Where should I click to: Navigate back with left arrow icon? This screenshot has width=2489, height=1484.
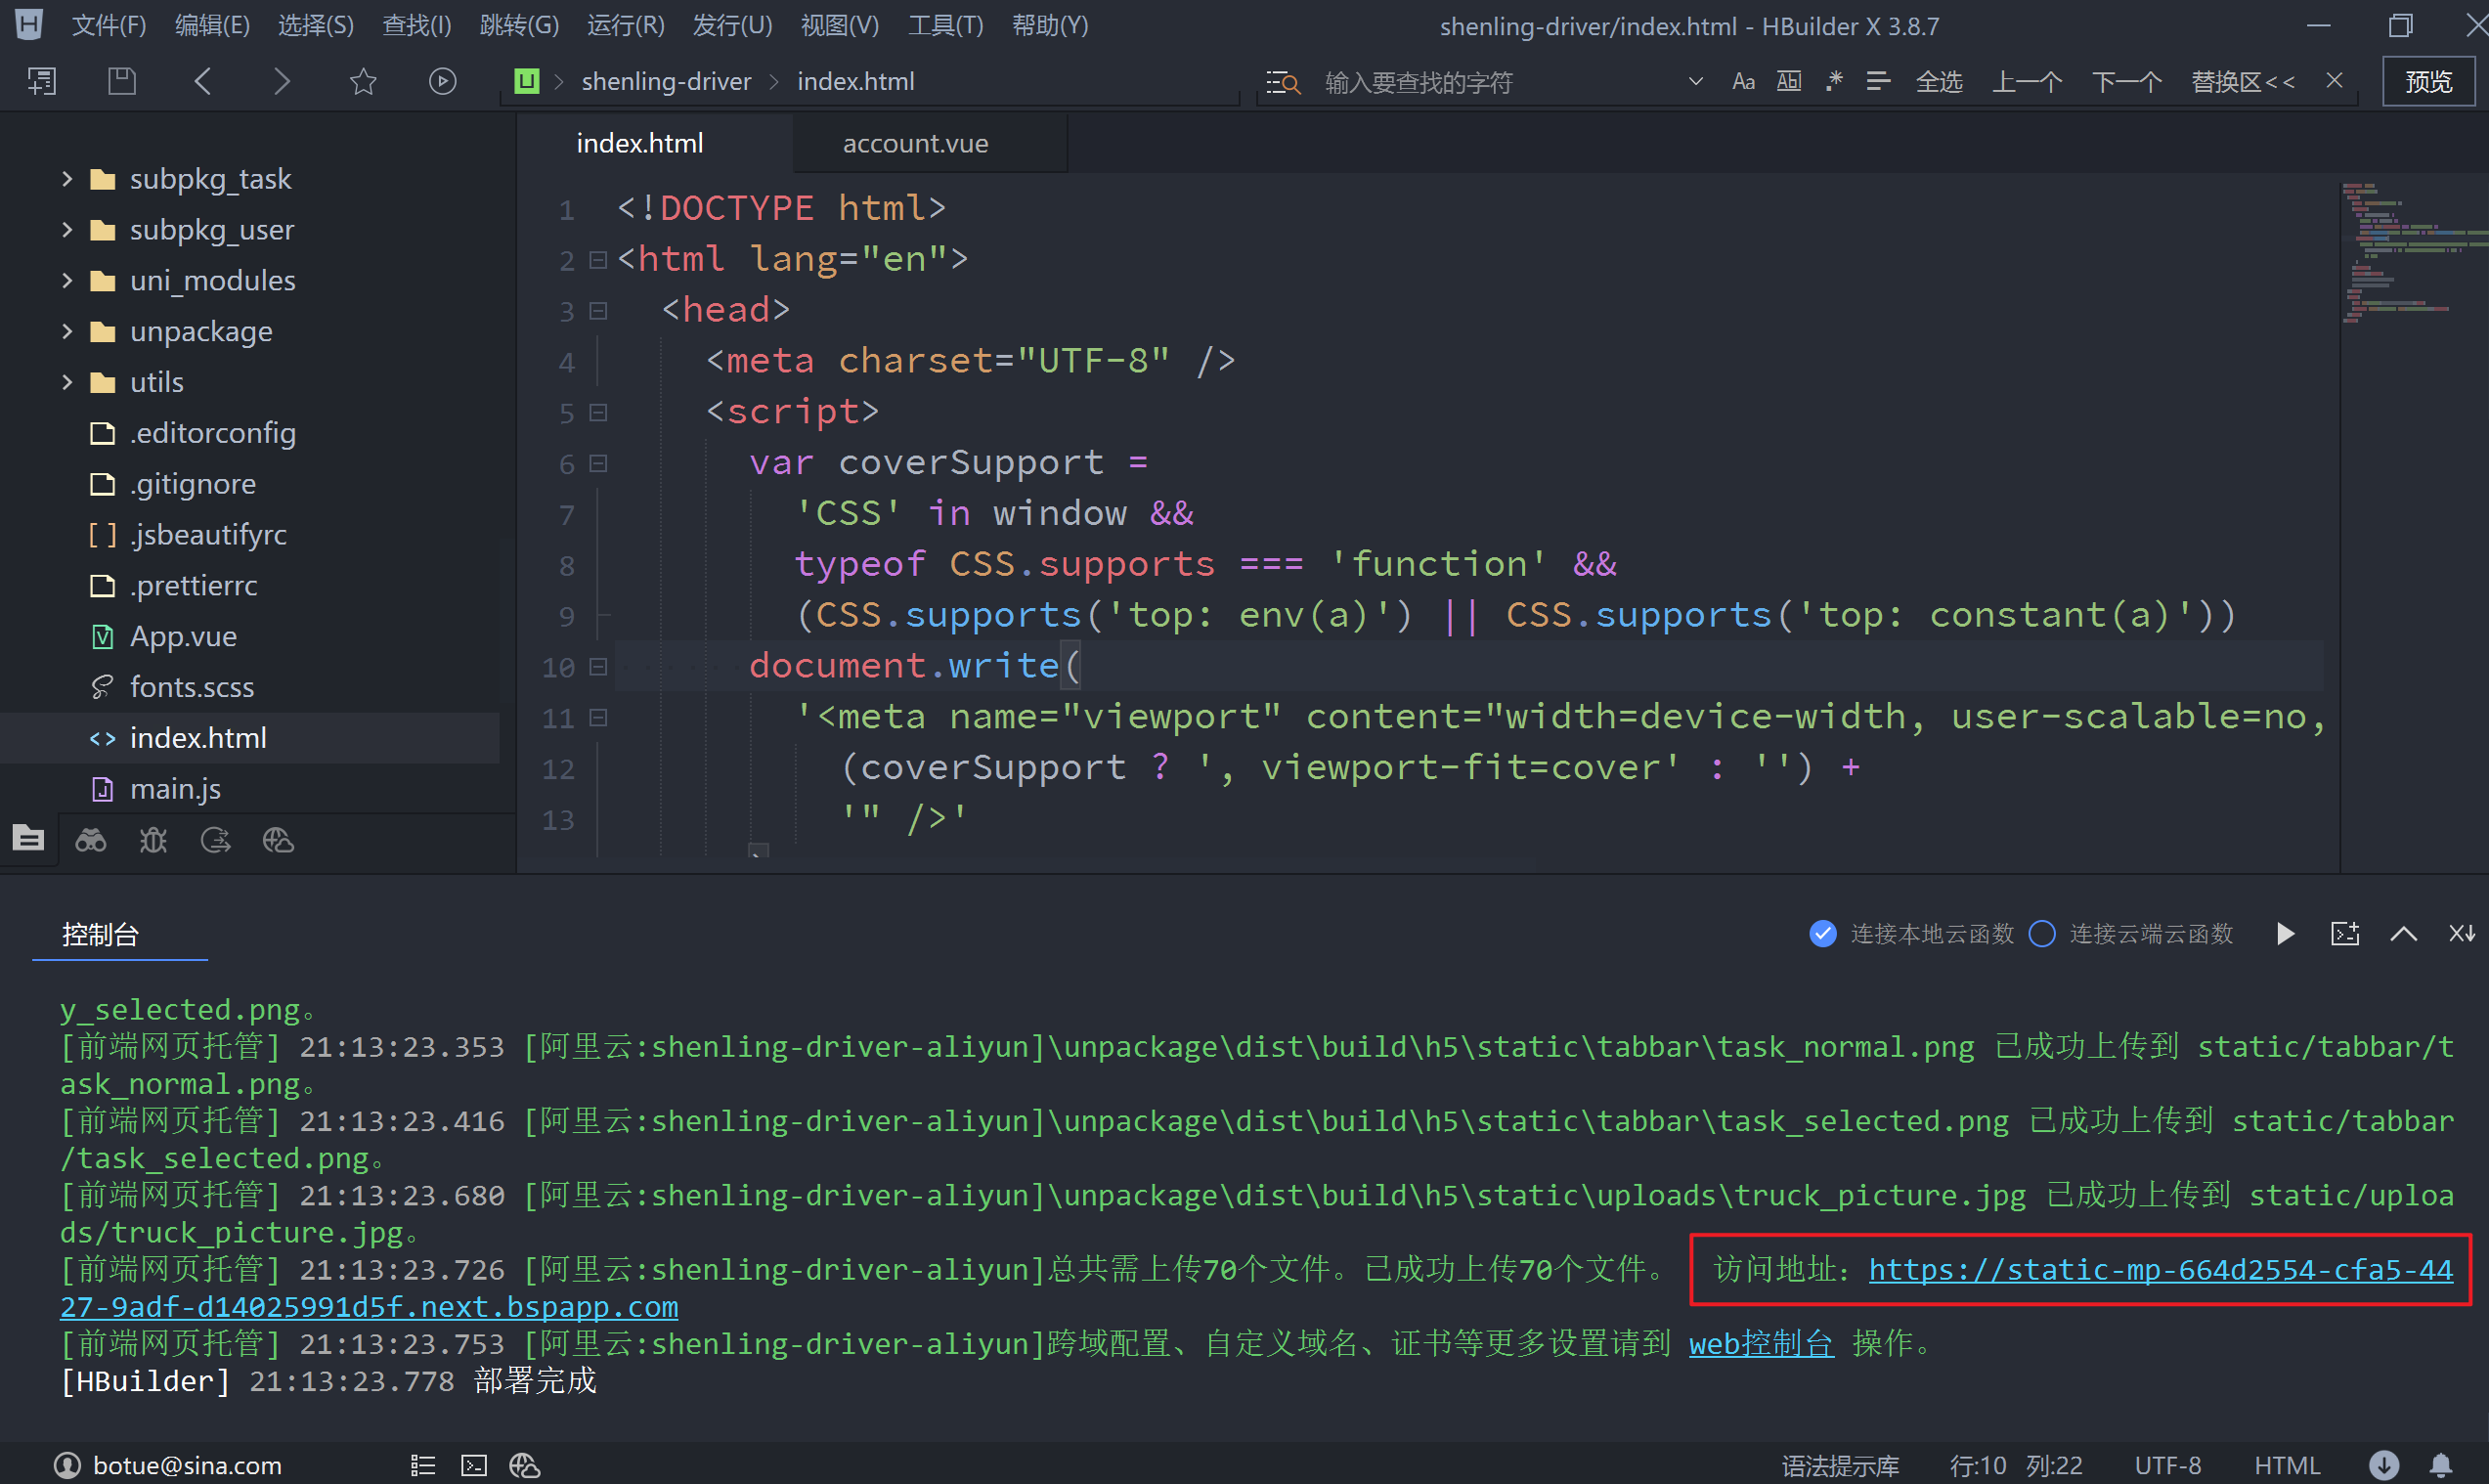(x=203, y=81)
